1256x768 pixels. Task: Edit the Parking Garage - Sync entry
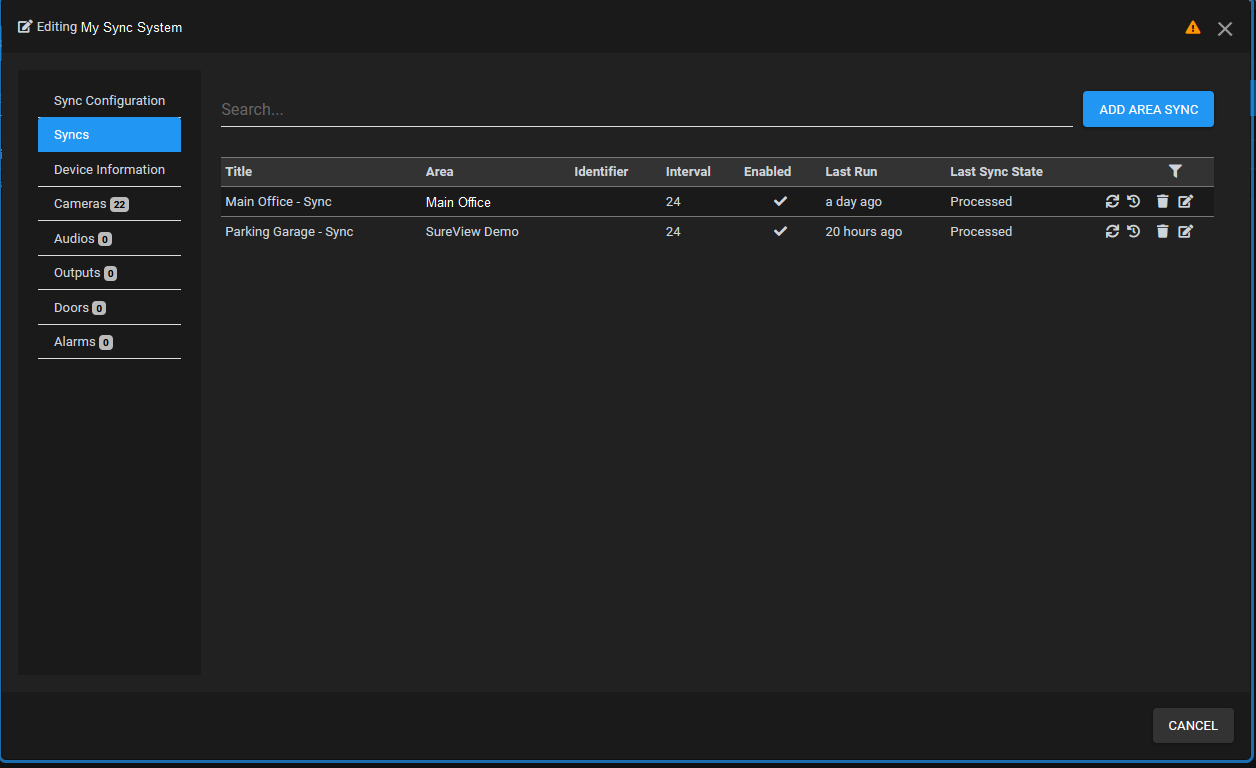[1185, 232]
